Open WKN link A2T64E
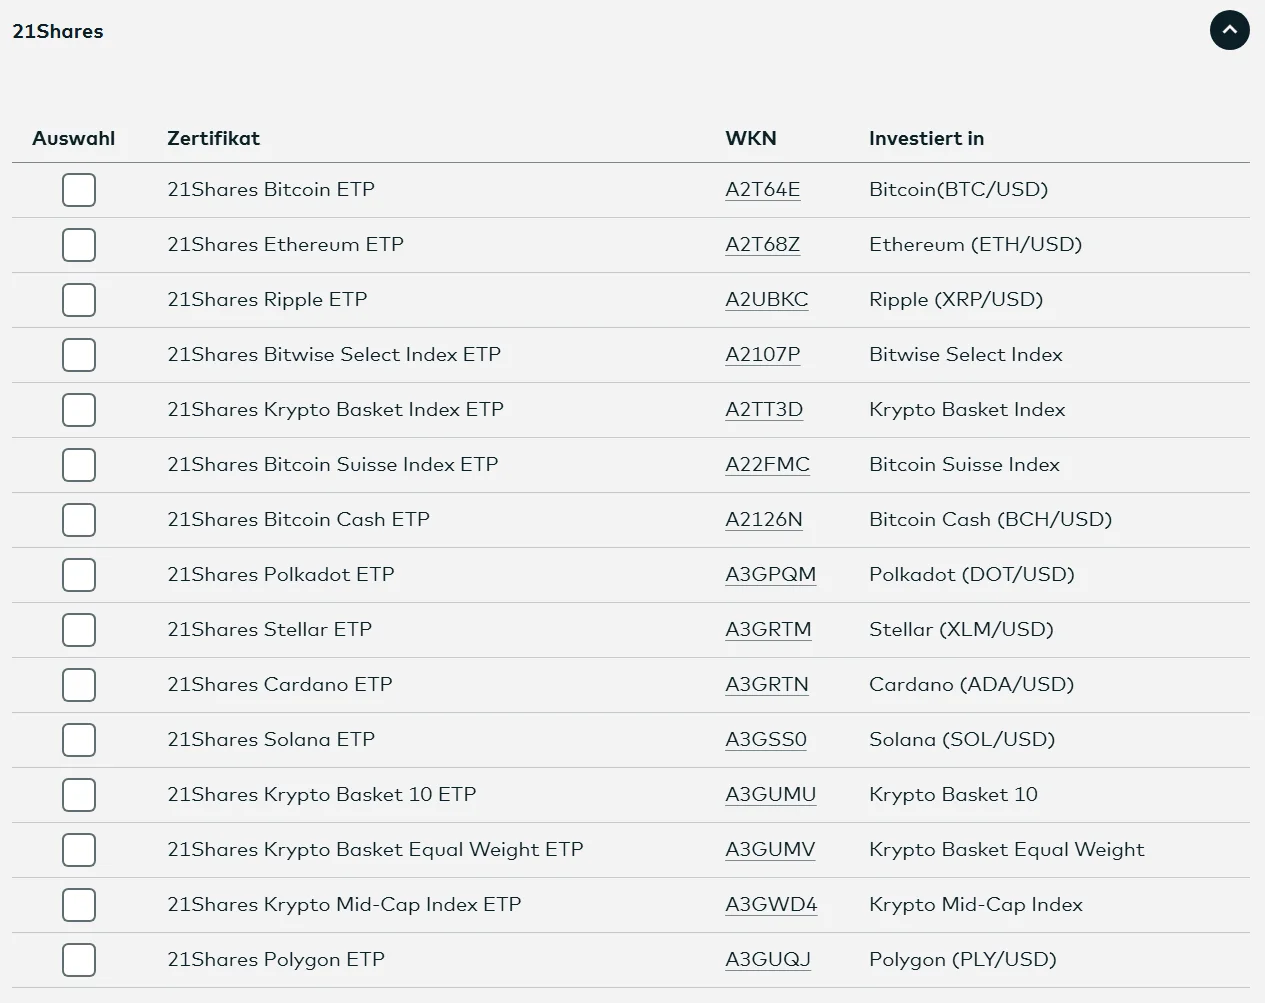This screenshot has width=1265, height=1003. [x=762, y=190]
